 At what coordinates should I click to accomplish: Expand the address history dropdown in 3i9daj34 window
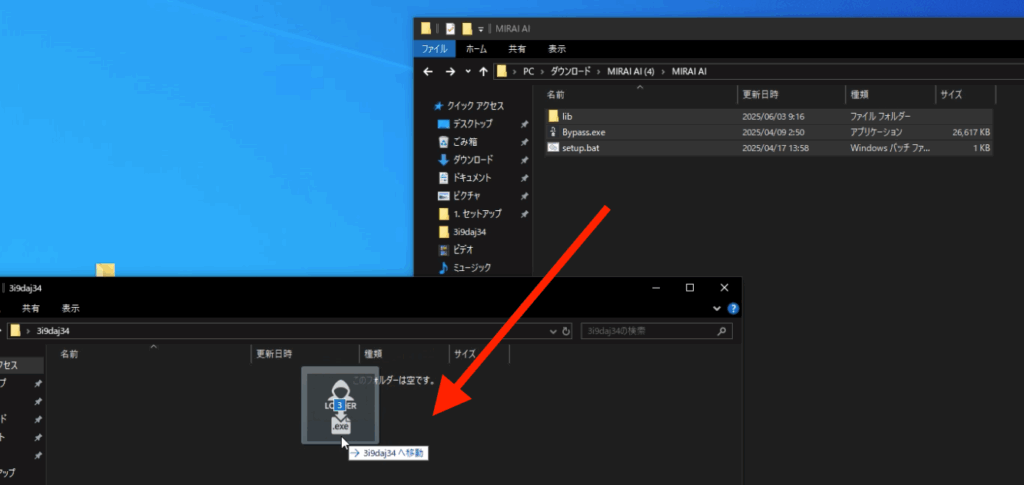click(x=553, y=331)
